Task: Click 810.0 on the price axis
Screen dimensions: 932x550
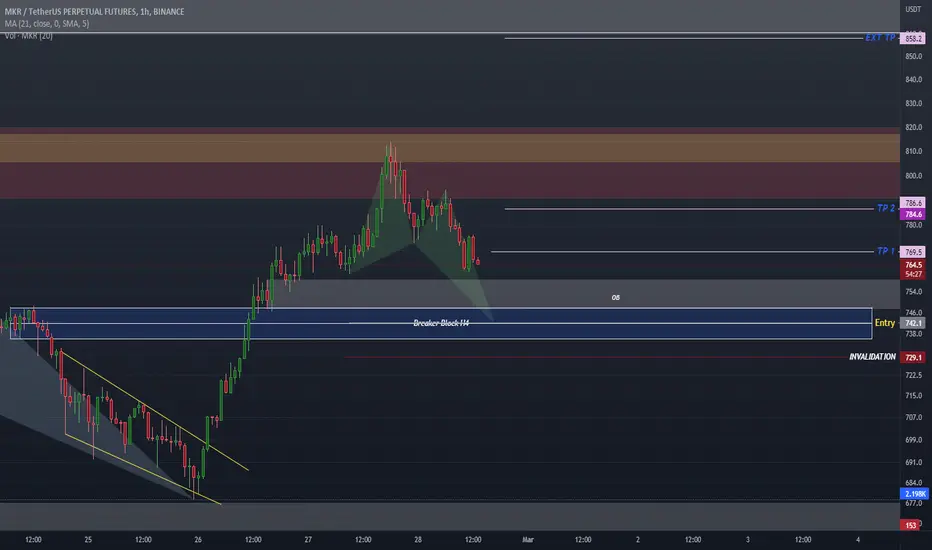Action: coord(914,152)
